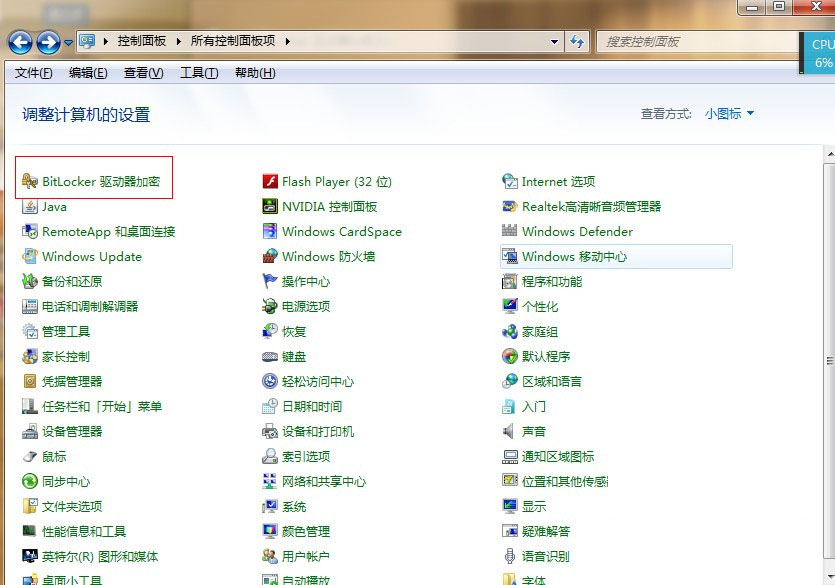Click 疑难解答 link

pyautogui.click(x=546, y=532)
